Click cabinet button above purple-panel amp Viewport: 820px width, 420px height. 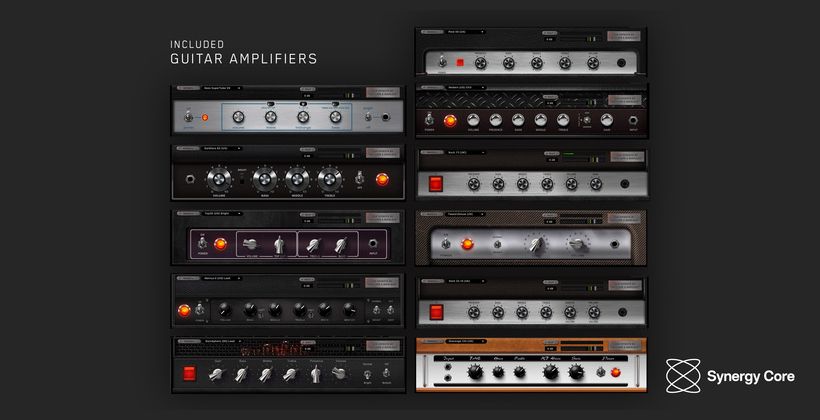[383, 218]
